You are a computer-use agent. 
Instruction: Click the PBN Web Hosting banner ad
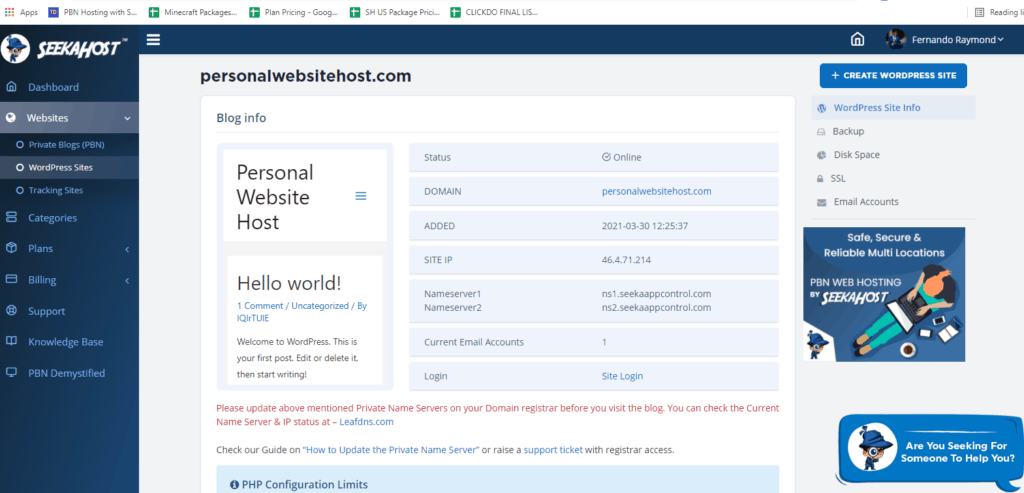tap(884, 294)
